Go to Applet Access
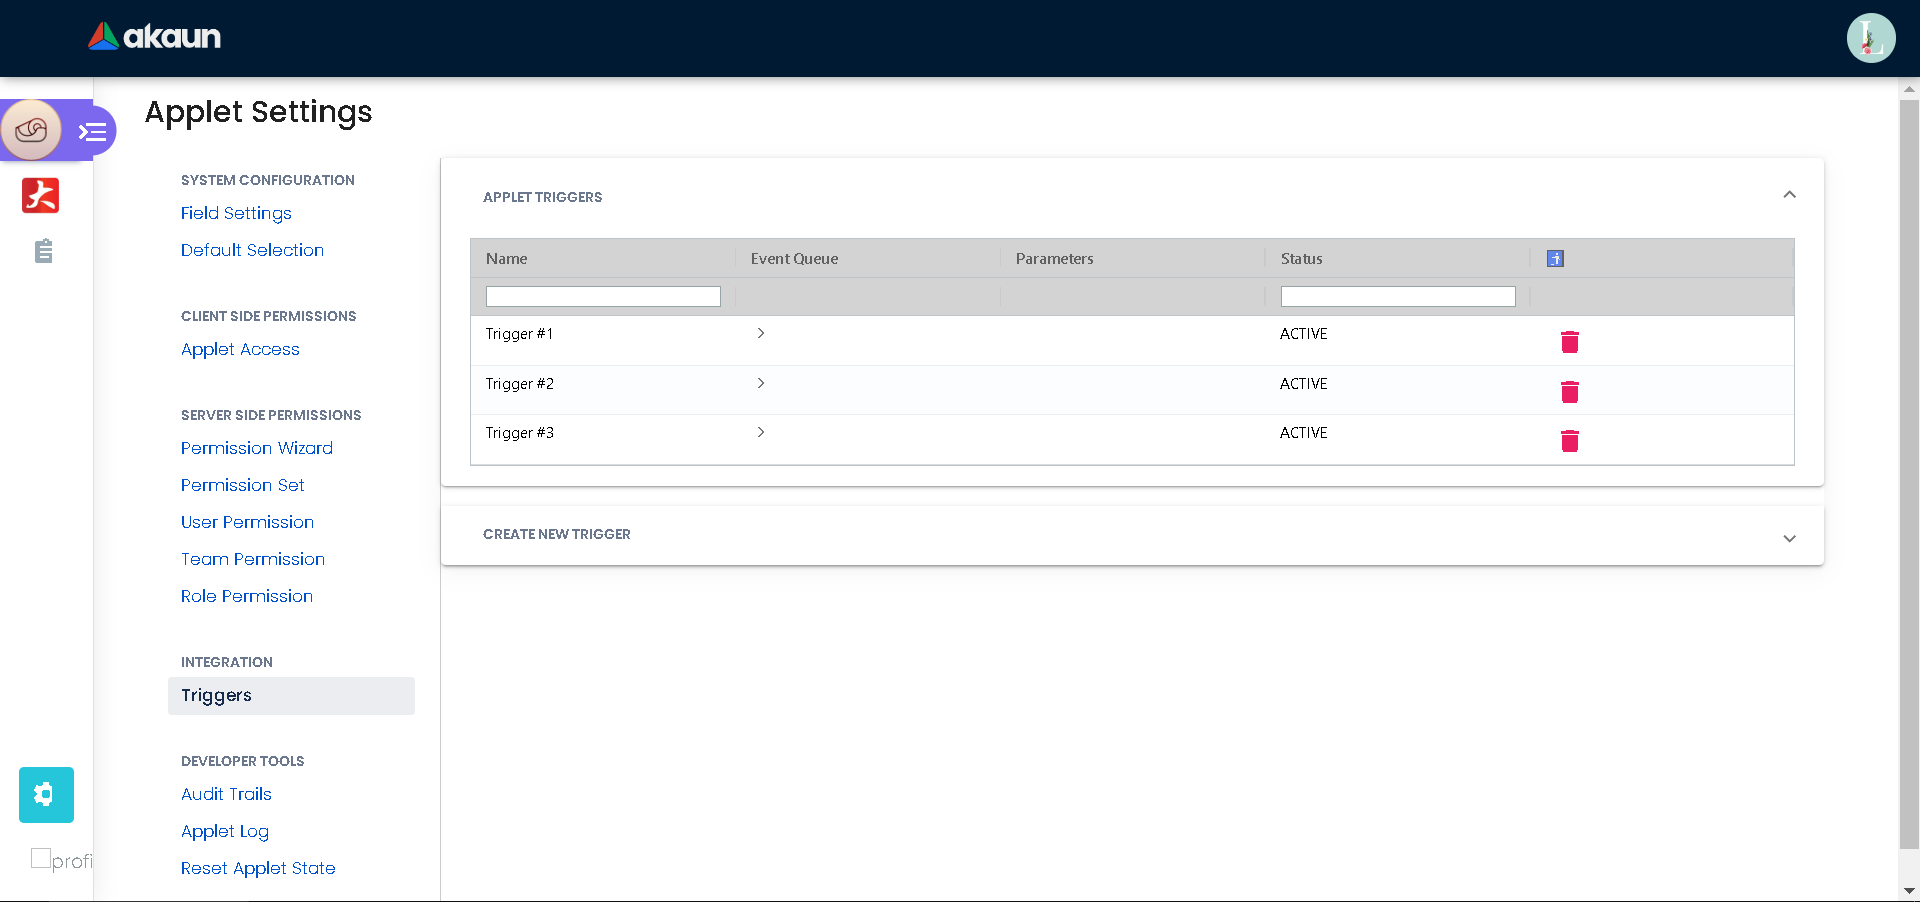This screenshot has height=902, width=1920. click(x=240, y=349)
